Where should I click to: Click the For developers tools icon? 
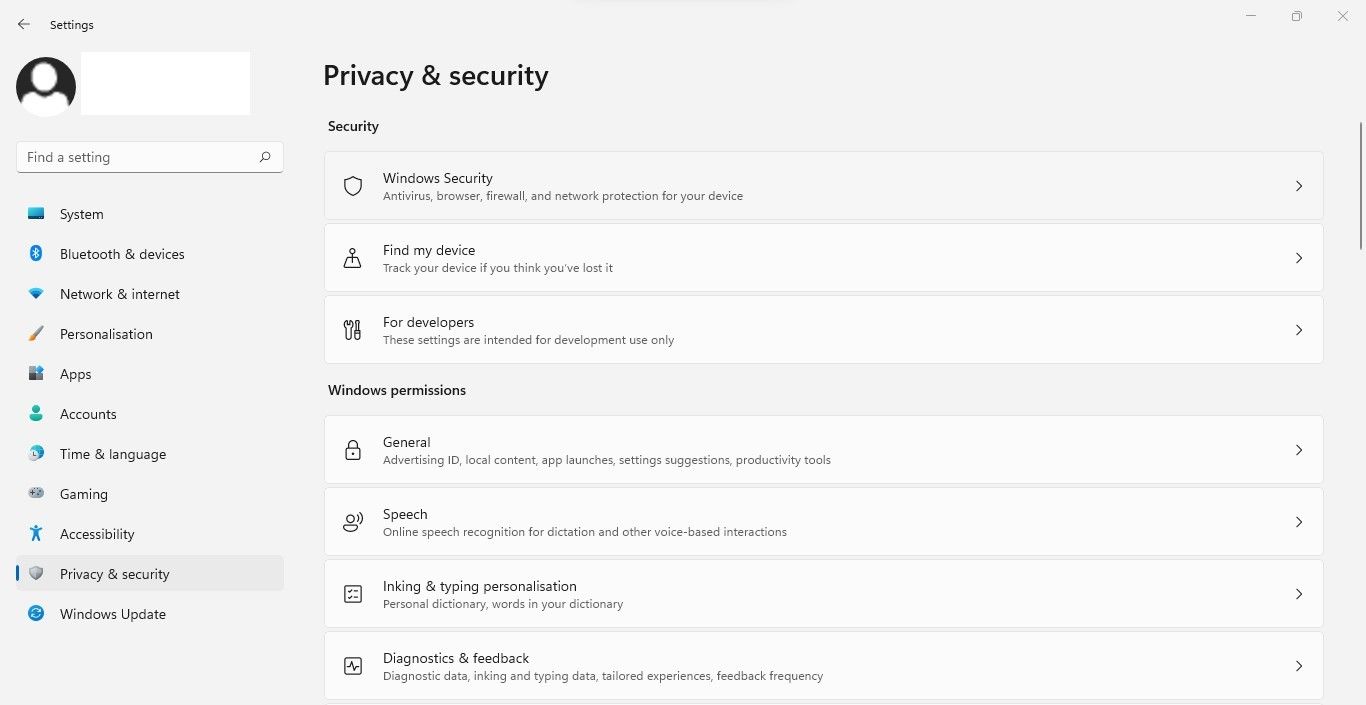[352, 330]
